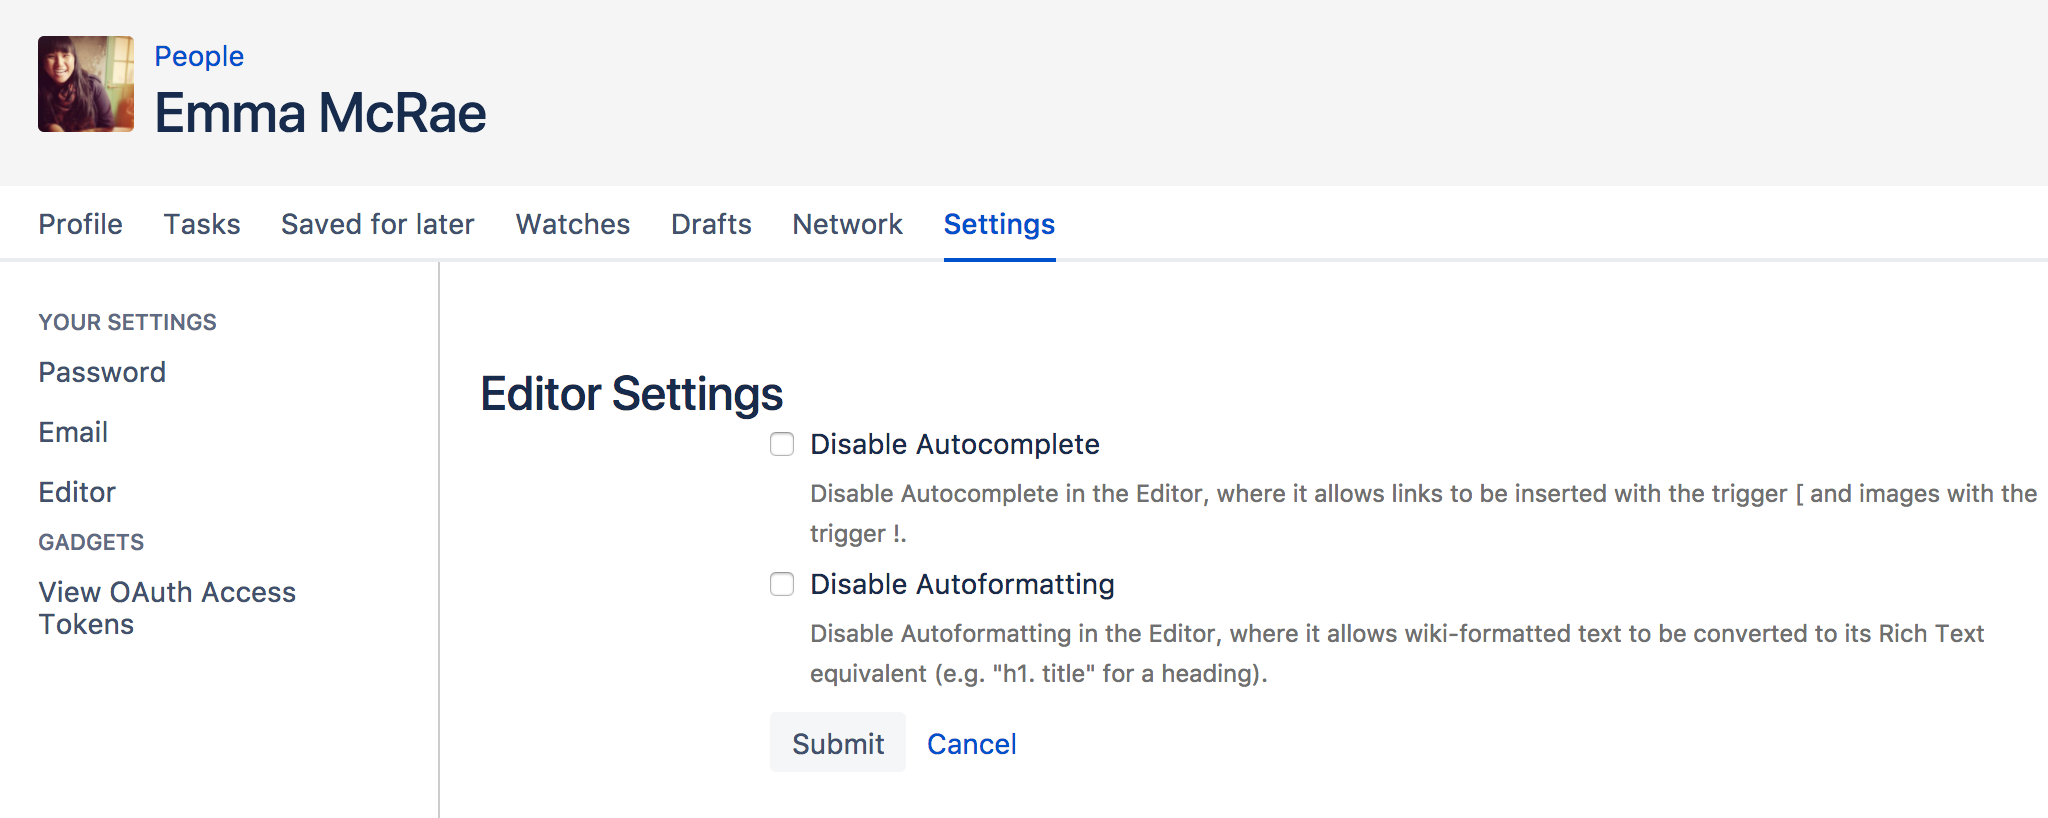
Task: Select the Editor item in the sidebar
Action: (x=77, y=492)
